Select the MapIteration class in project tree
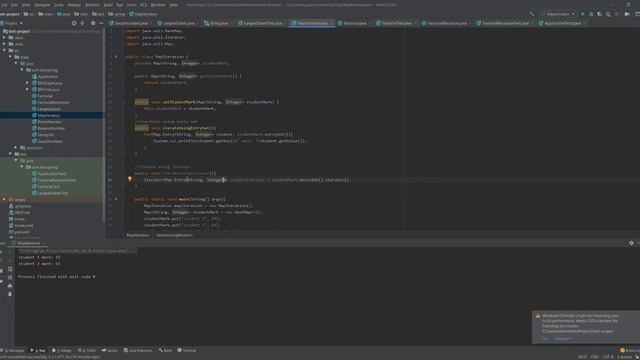This screenshot has width=640, height=360. click(x=49, y=116)
